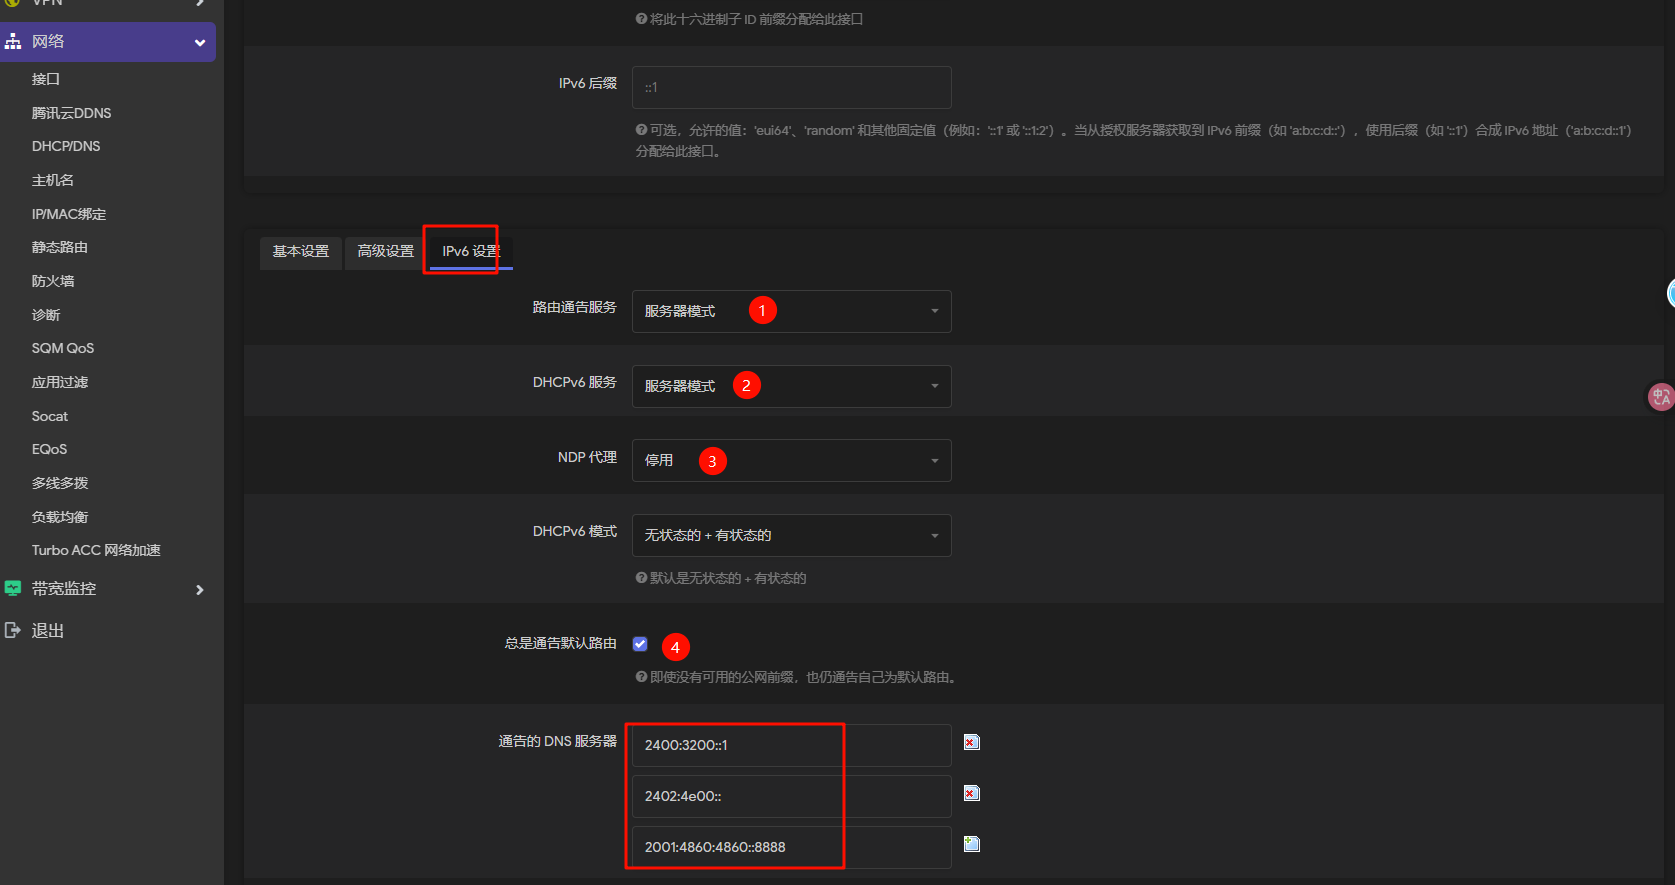Open the DHCPv6 mode dropdown
The image size is (1675, 885).
point(791,535)
